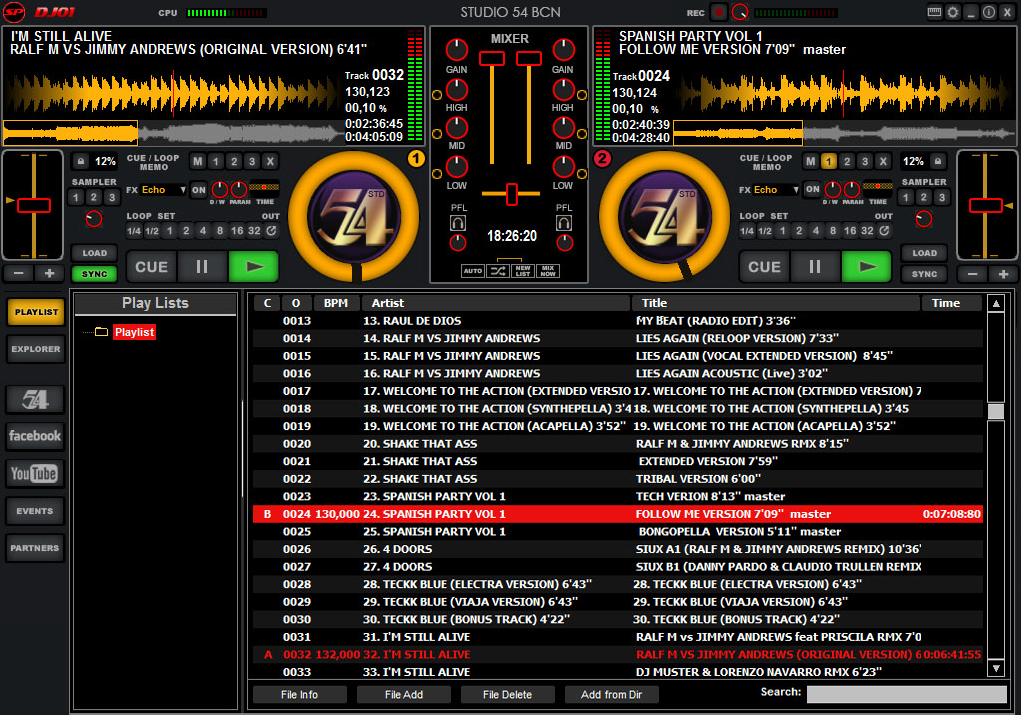Toggle the FX ON switch on deck 2

point(810,190)
